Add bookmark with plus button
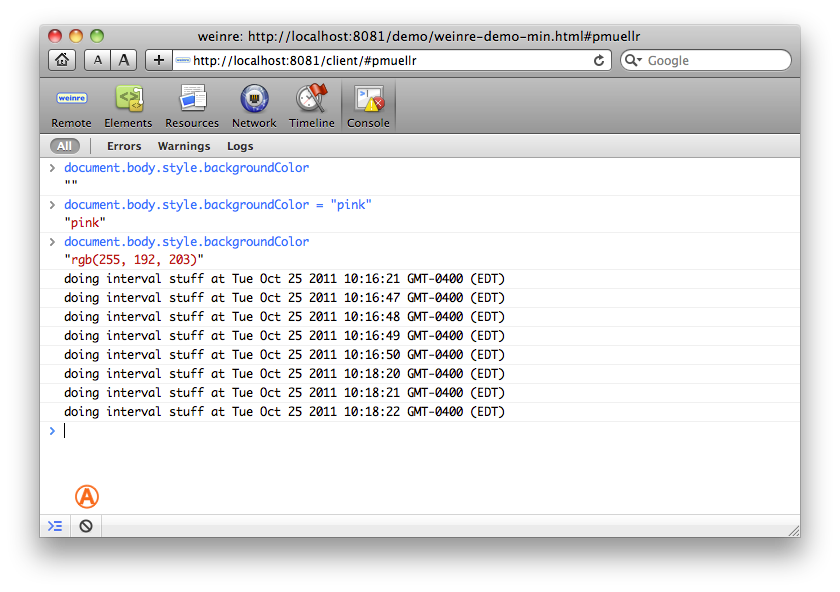 (158, 60)
